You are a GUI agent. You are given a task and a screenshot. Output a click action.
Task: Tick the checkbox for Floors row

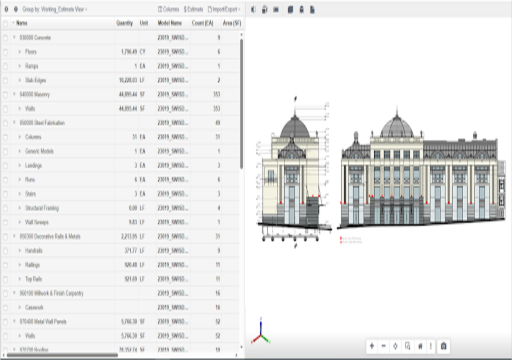point(5,52)
